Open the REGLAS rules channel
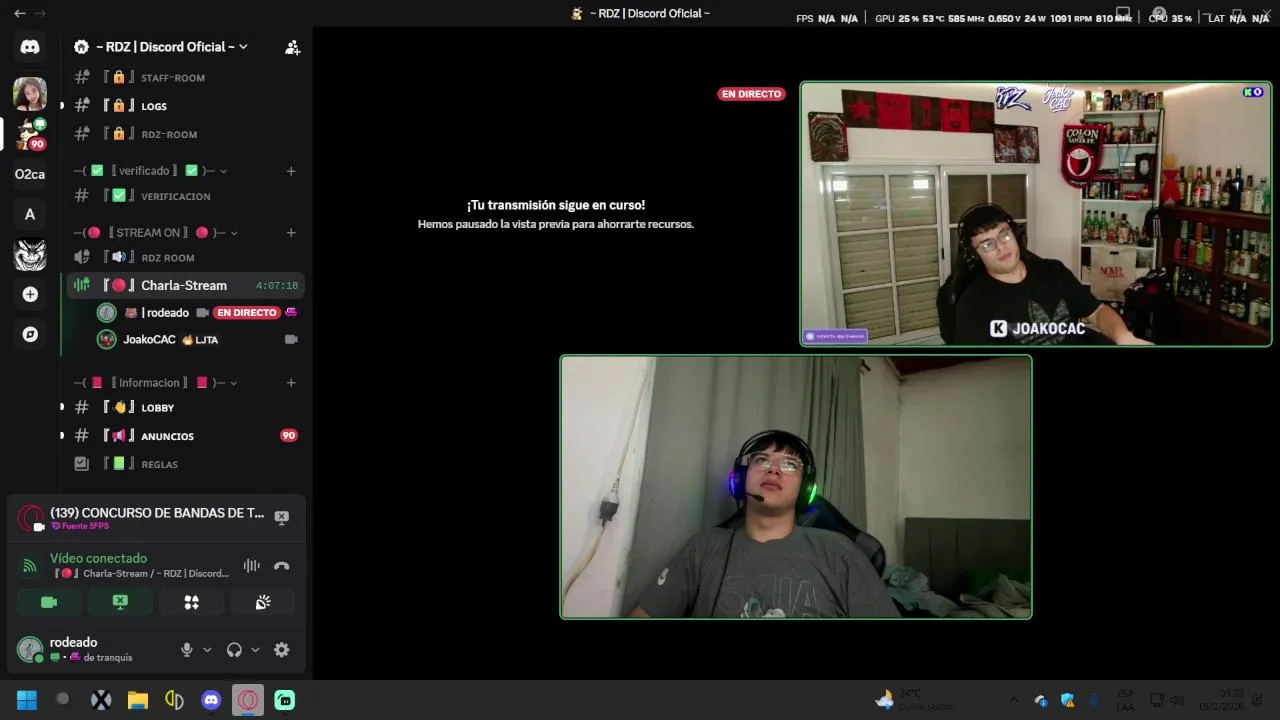Viewport: 1280px width, 720px height. 185,464
